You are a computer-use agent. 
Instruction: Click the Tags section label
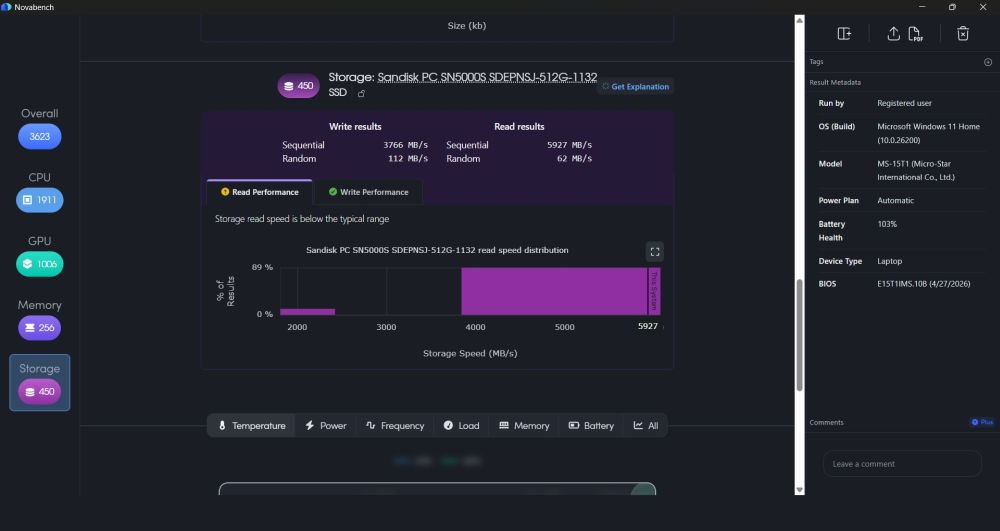(x=816, y=62)
